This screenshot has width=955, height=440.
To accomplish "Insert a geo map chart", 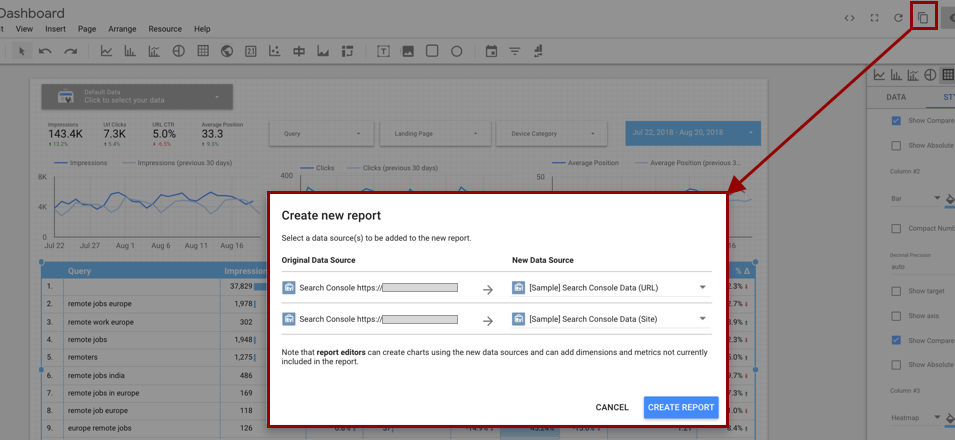I will tap(227, 51).
